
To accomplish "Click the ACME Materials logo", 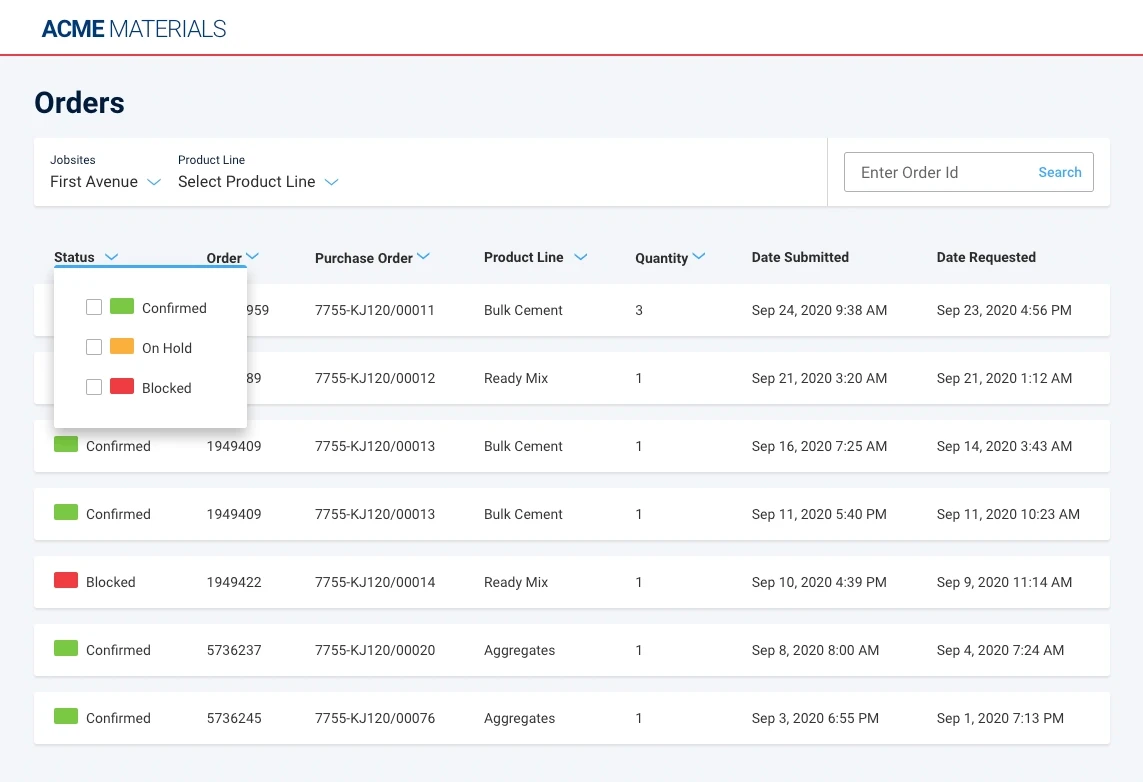I will [x=134, y=28].
